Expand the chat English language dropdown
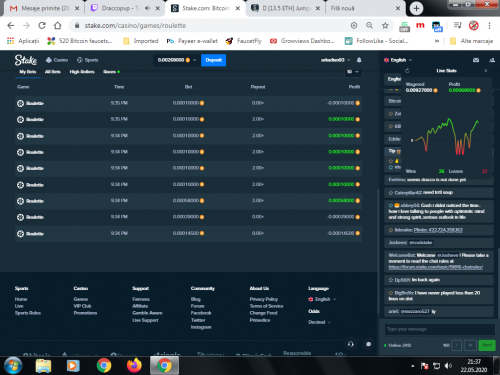500x375 pixels. point(398,60)
